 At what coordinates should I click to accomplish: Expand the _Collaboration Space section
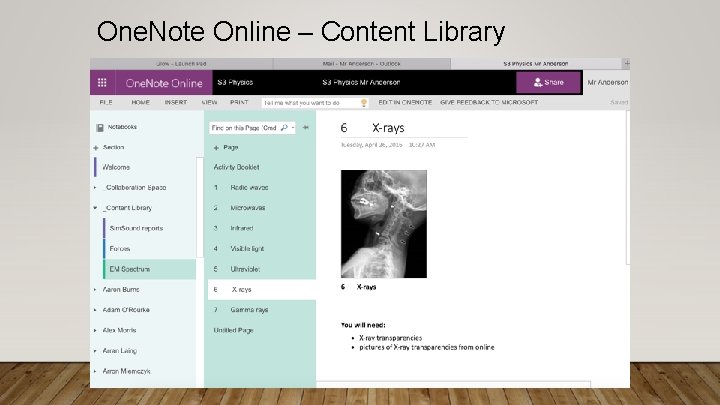(x=95, y=188)
